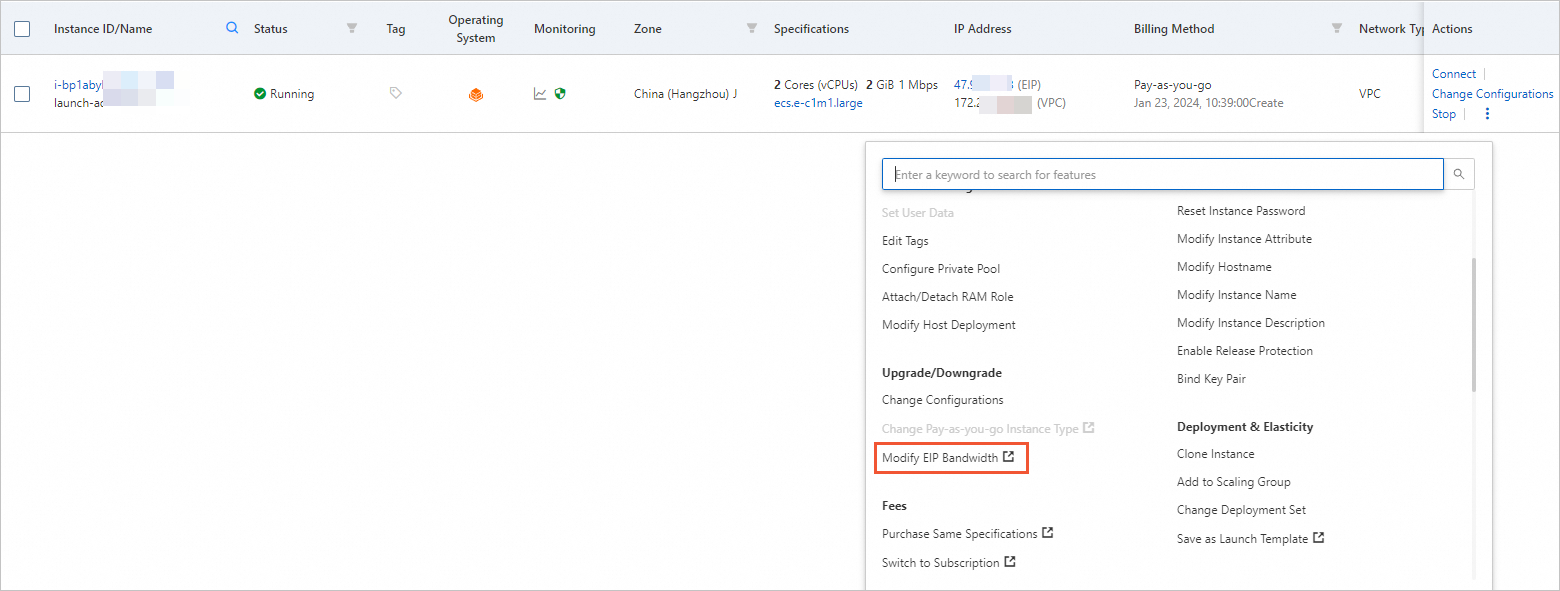This screenshot has height=591, width=1560.
Task: Open the Status column filter
Action: 351,29
